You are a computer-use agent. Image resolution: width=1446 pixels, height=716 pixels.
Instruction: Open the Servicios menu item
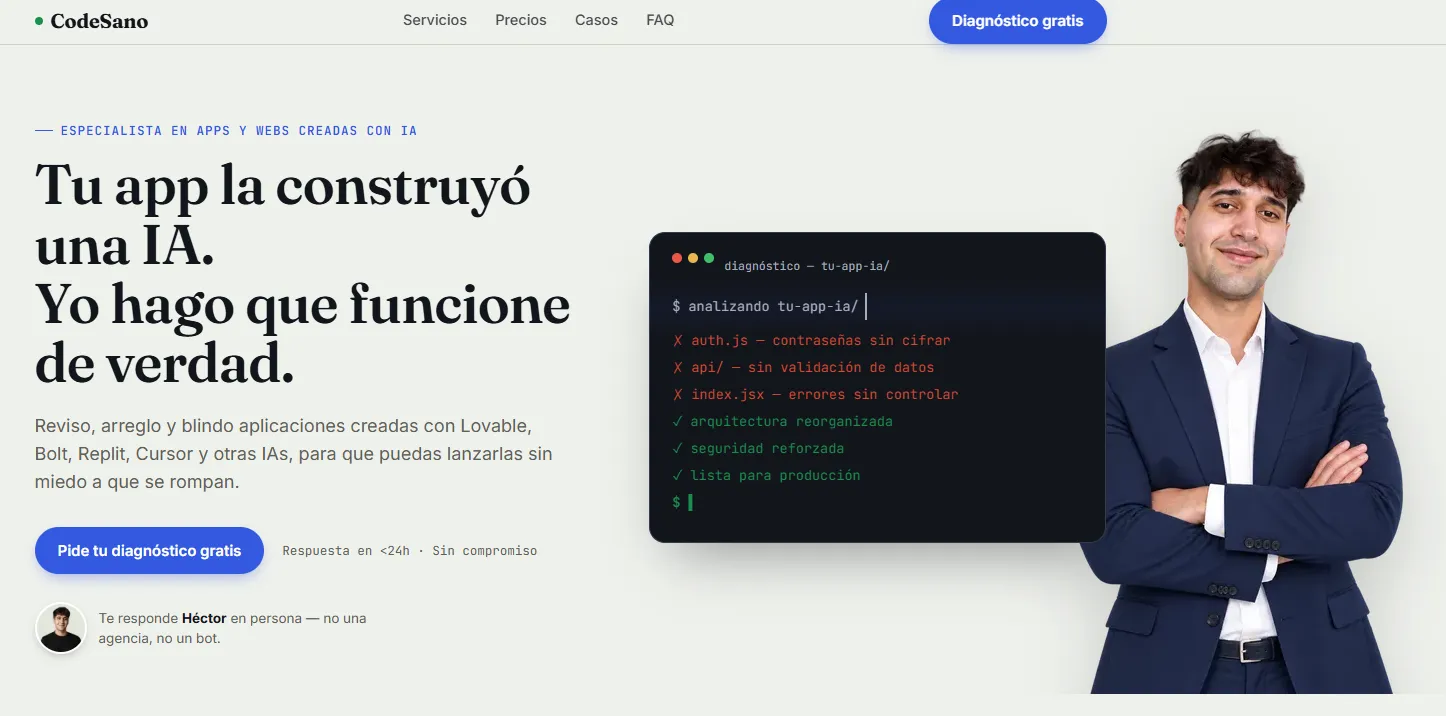coord(435,20)
